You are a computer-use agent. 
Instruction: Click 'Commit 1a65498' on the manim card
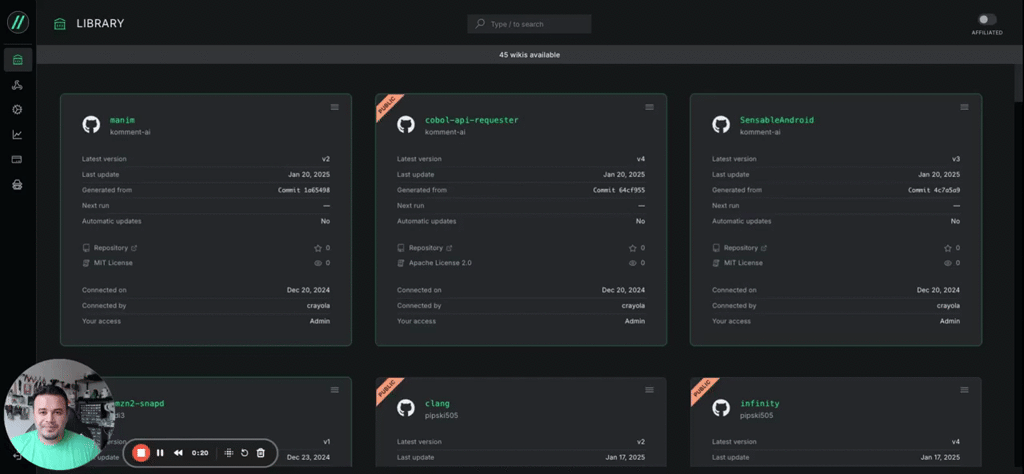click(304, 190)
